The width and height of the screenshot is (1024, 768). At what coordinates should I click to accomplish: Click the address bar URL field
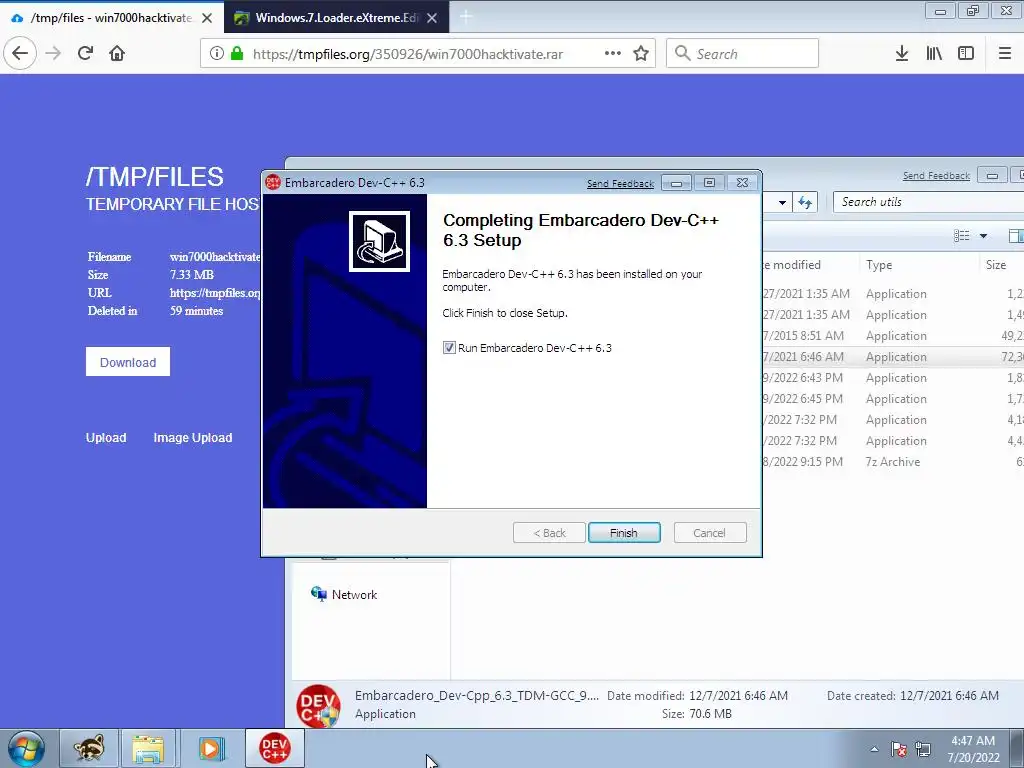coord(427,54)
